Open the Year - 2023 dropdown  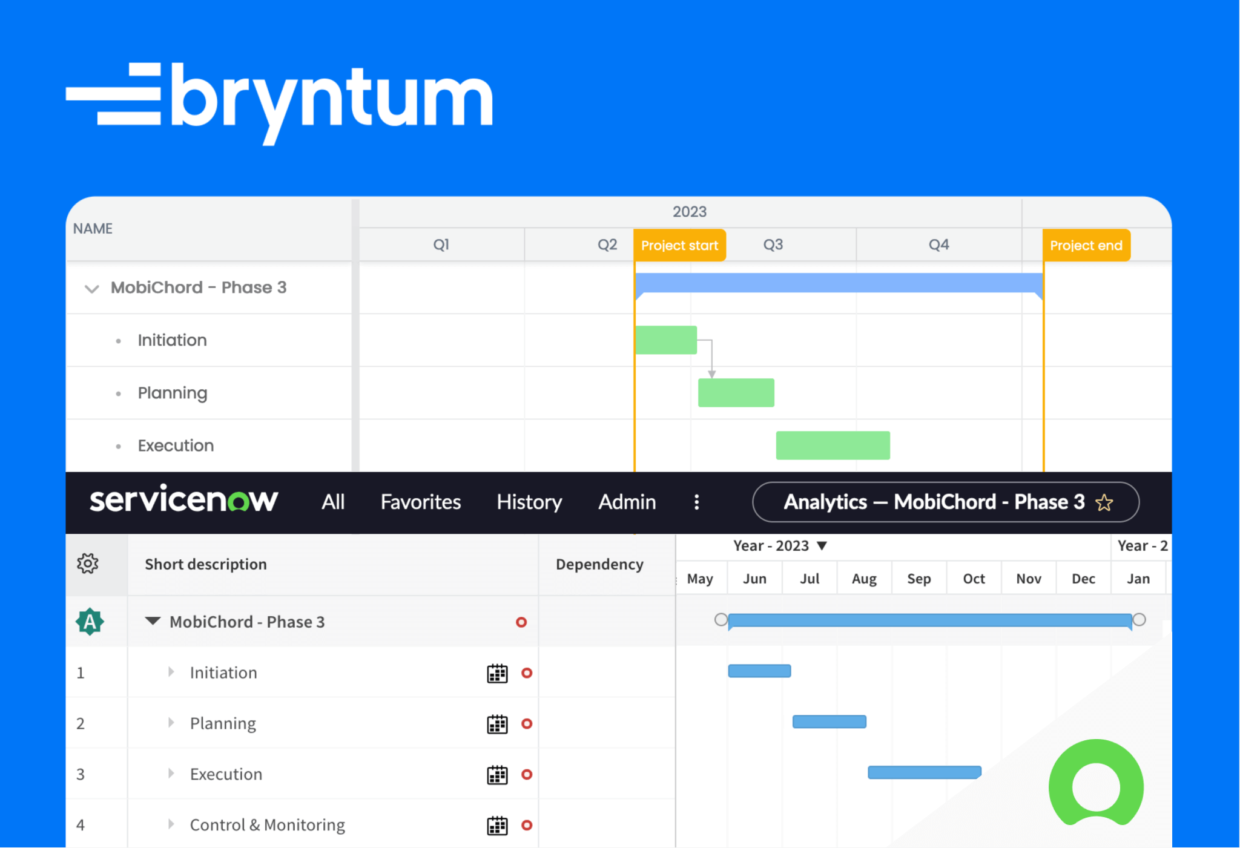click(781, 546)
